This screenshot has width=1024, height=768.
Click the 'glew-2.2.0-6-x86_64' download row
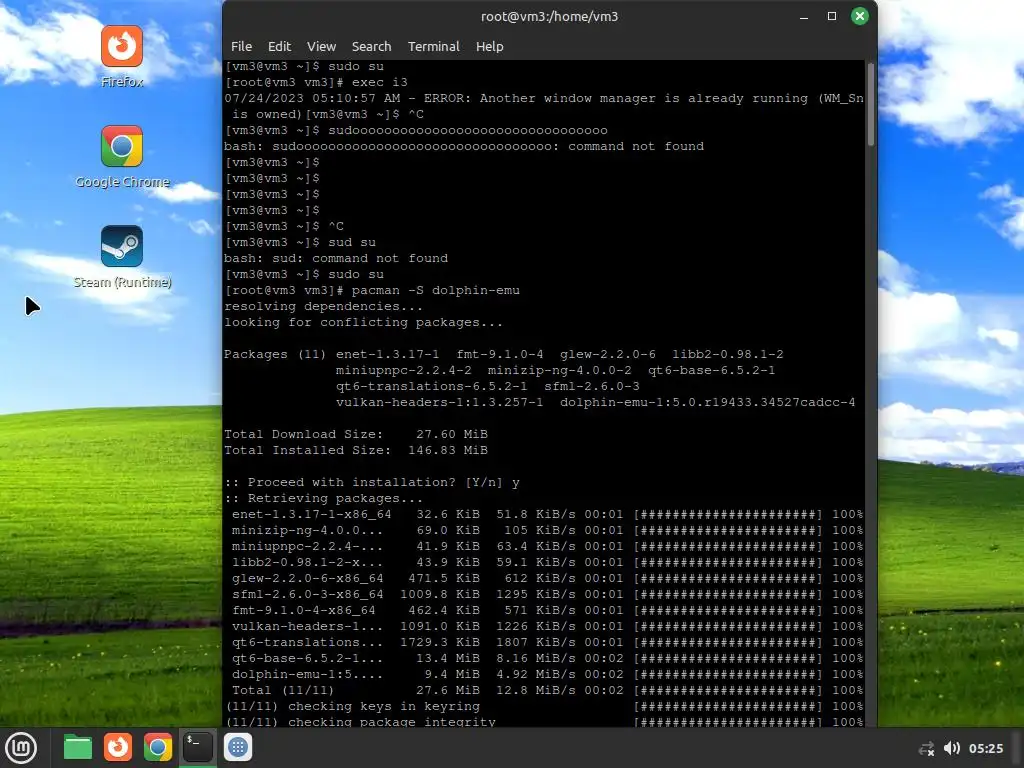point(547,578)
